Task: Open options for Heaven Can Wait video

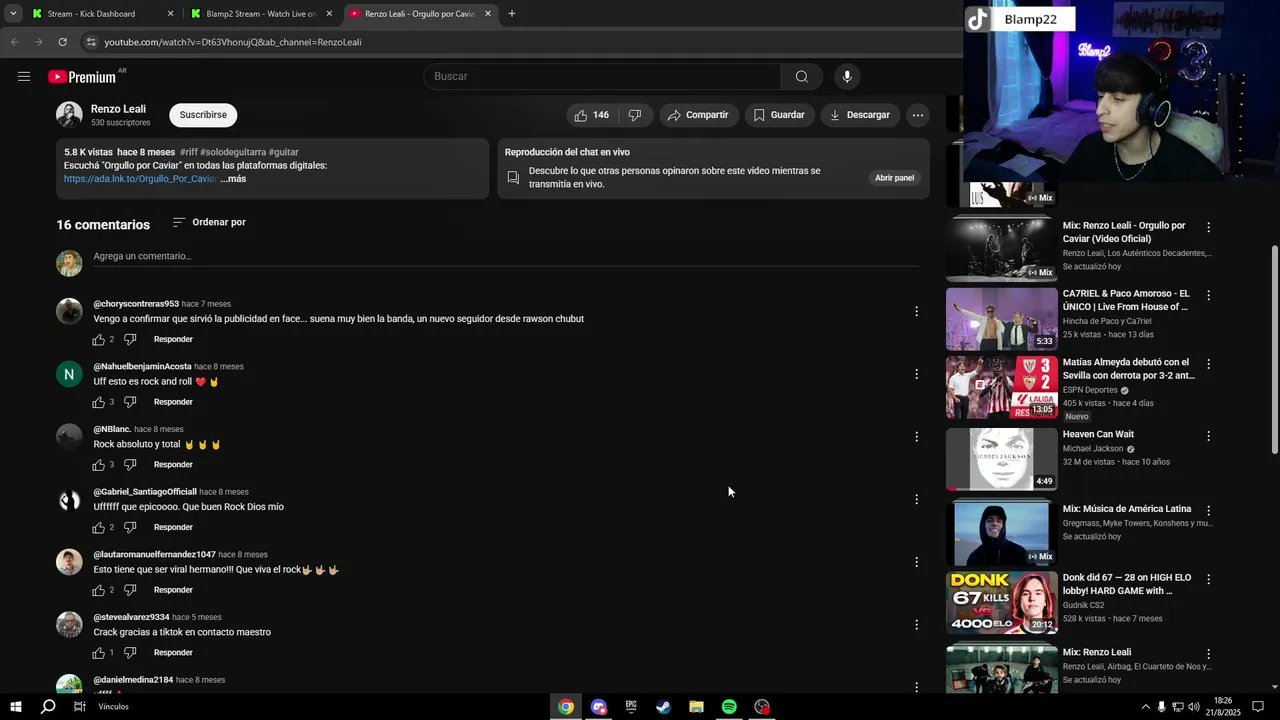Action: point(1208,436)
